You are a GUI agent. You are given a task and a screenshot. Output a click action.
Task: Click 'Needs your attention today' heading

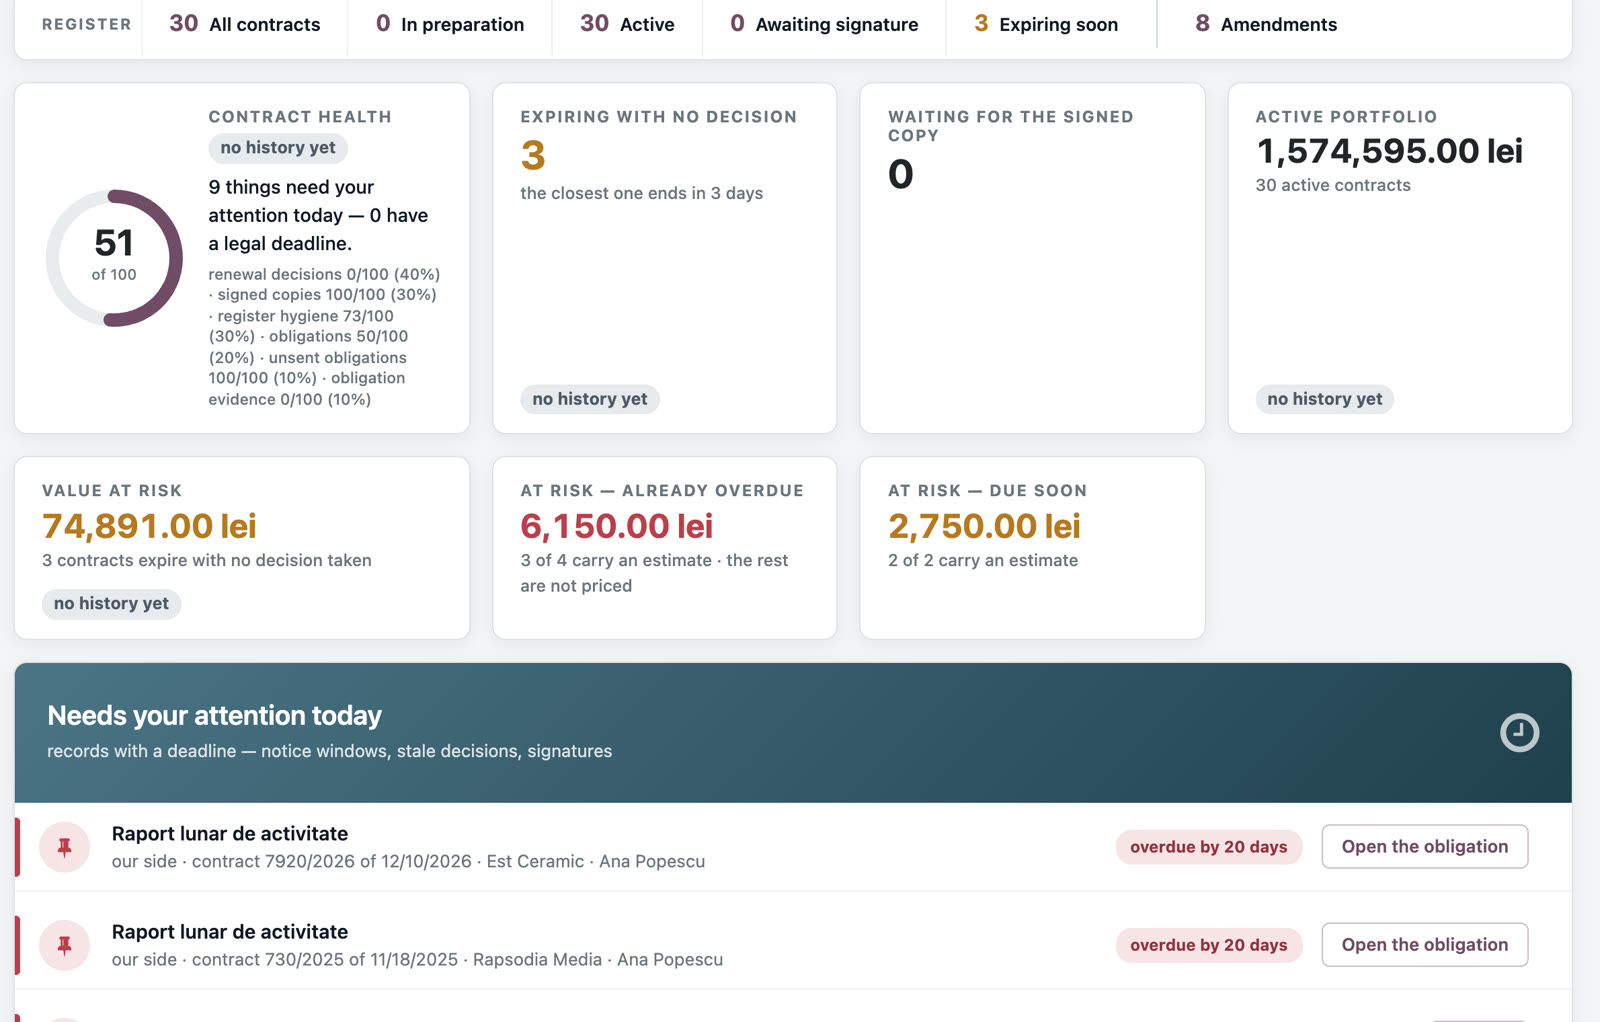(214, 716)
